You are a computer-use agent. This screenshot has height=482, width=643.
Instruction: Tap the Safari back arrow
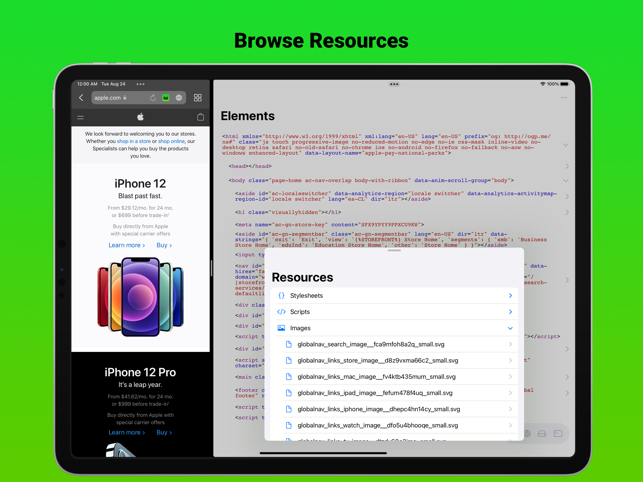[x=81, y=98]
